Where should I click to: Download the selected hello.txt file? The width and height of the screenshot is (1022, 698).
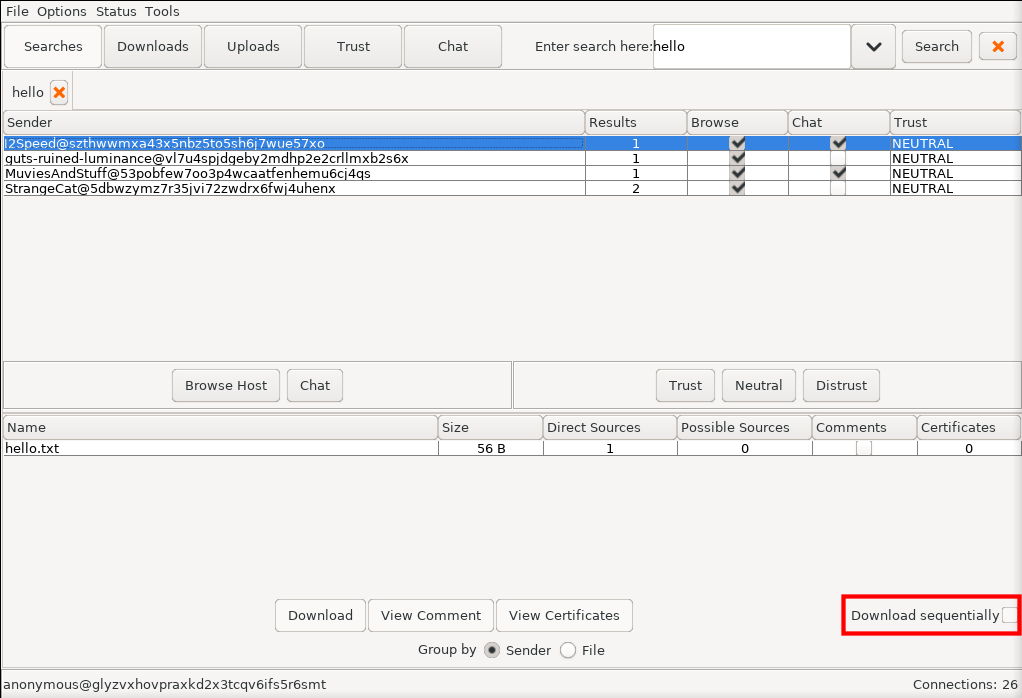(320, 615)
